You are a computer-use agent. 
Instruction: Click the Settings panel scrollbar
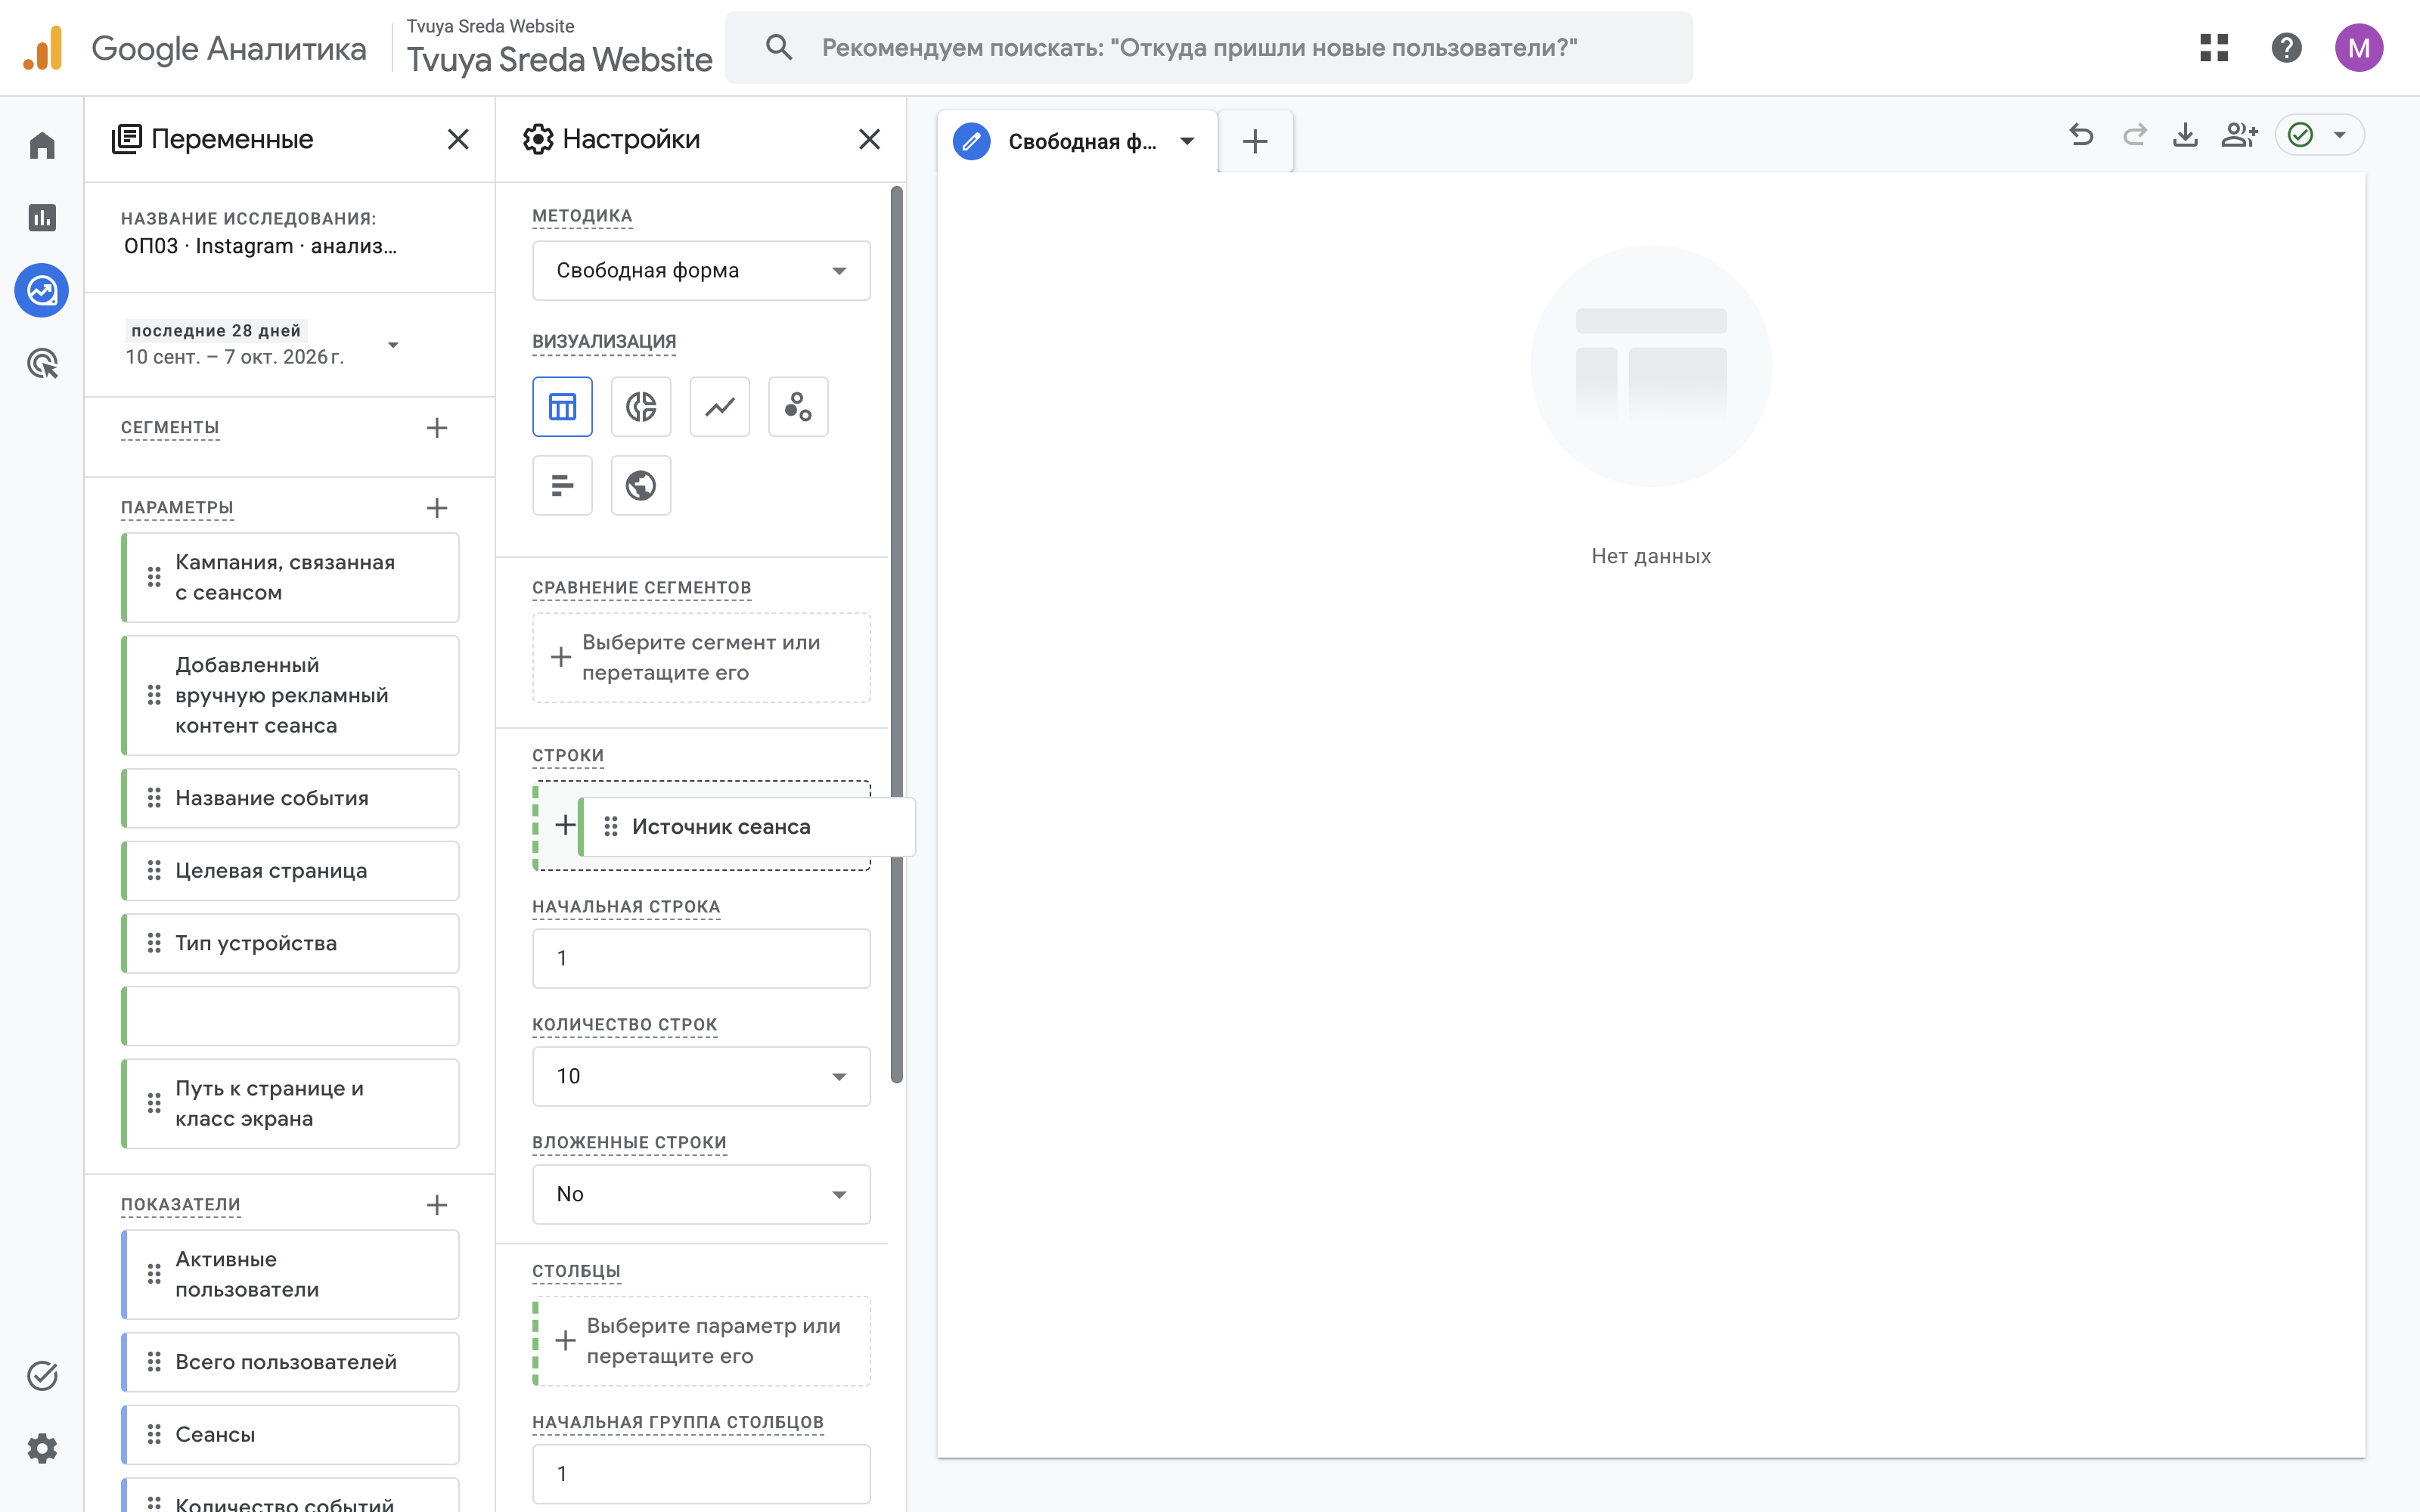click(x=897, y=634)
